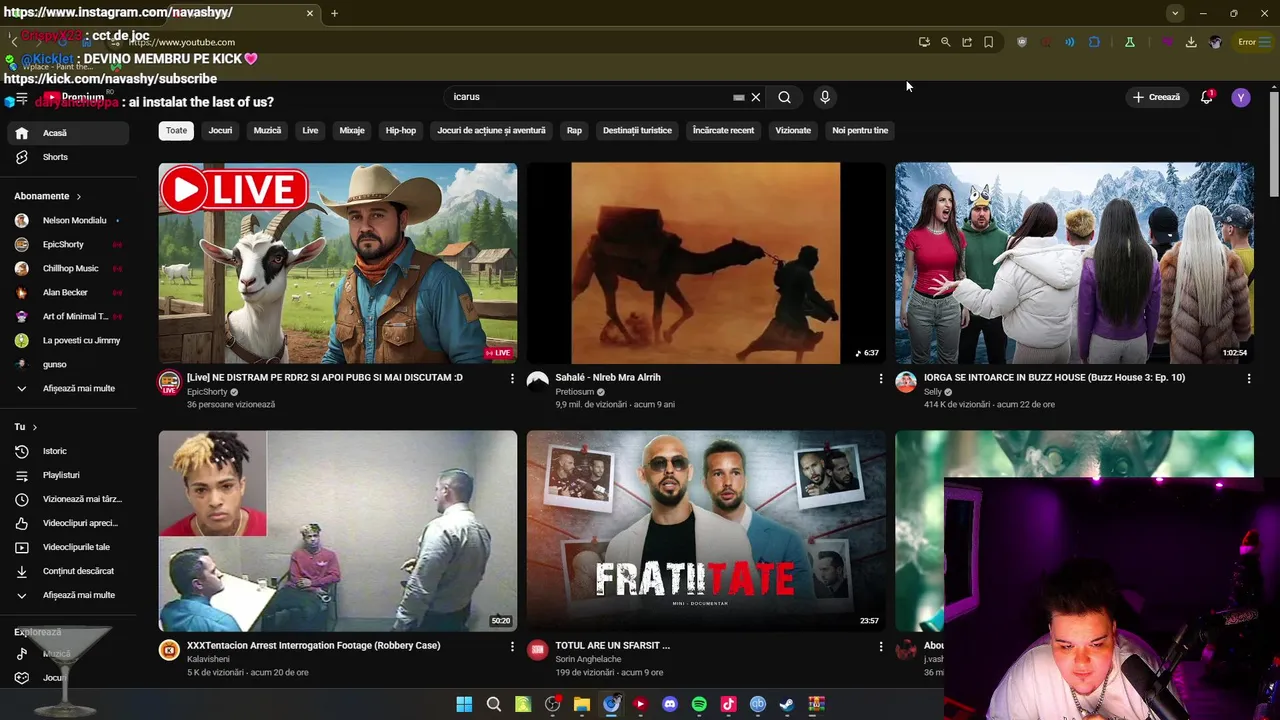Start voice search with the microphone icon

click(x=825, y=97)
